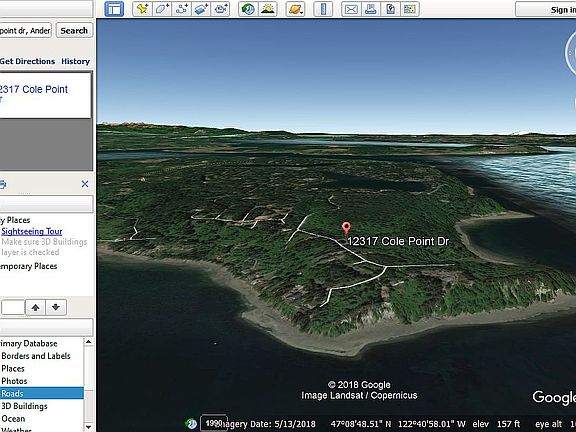Record a tour
576x432 pixels.
220,9
